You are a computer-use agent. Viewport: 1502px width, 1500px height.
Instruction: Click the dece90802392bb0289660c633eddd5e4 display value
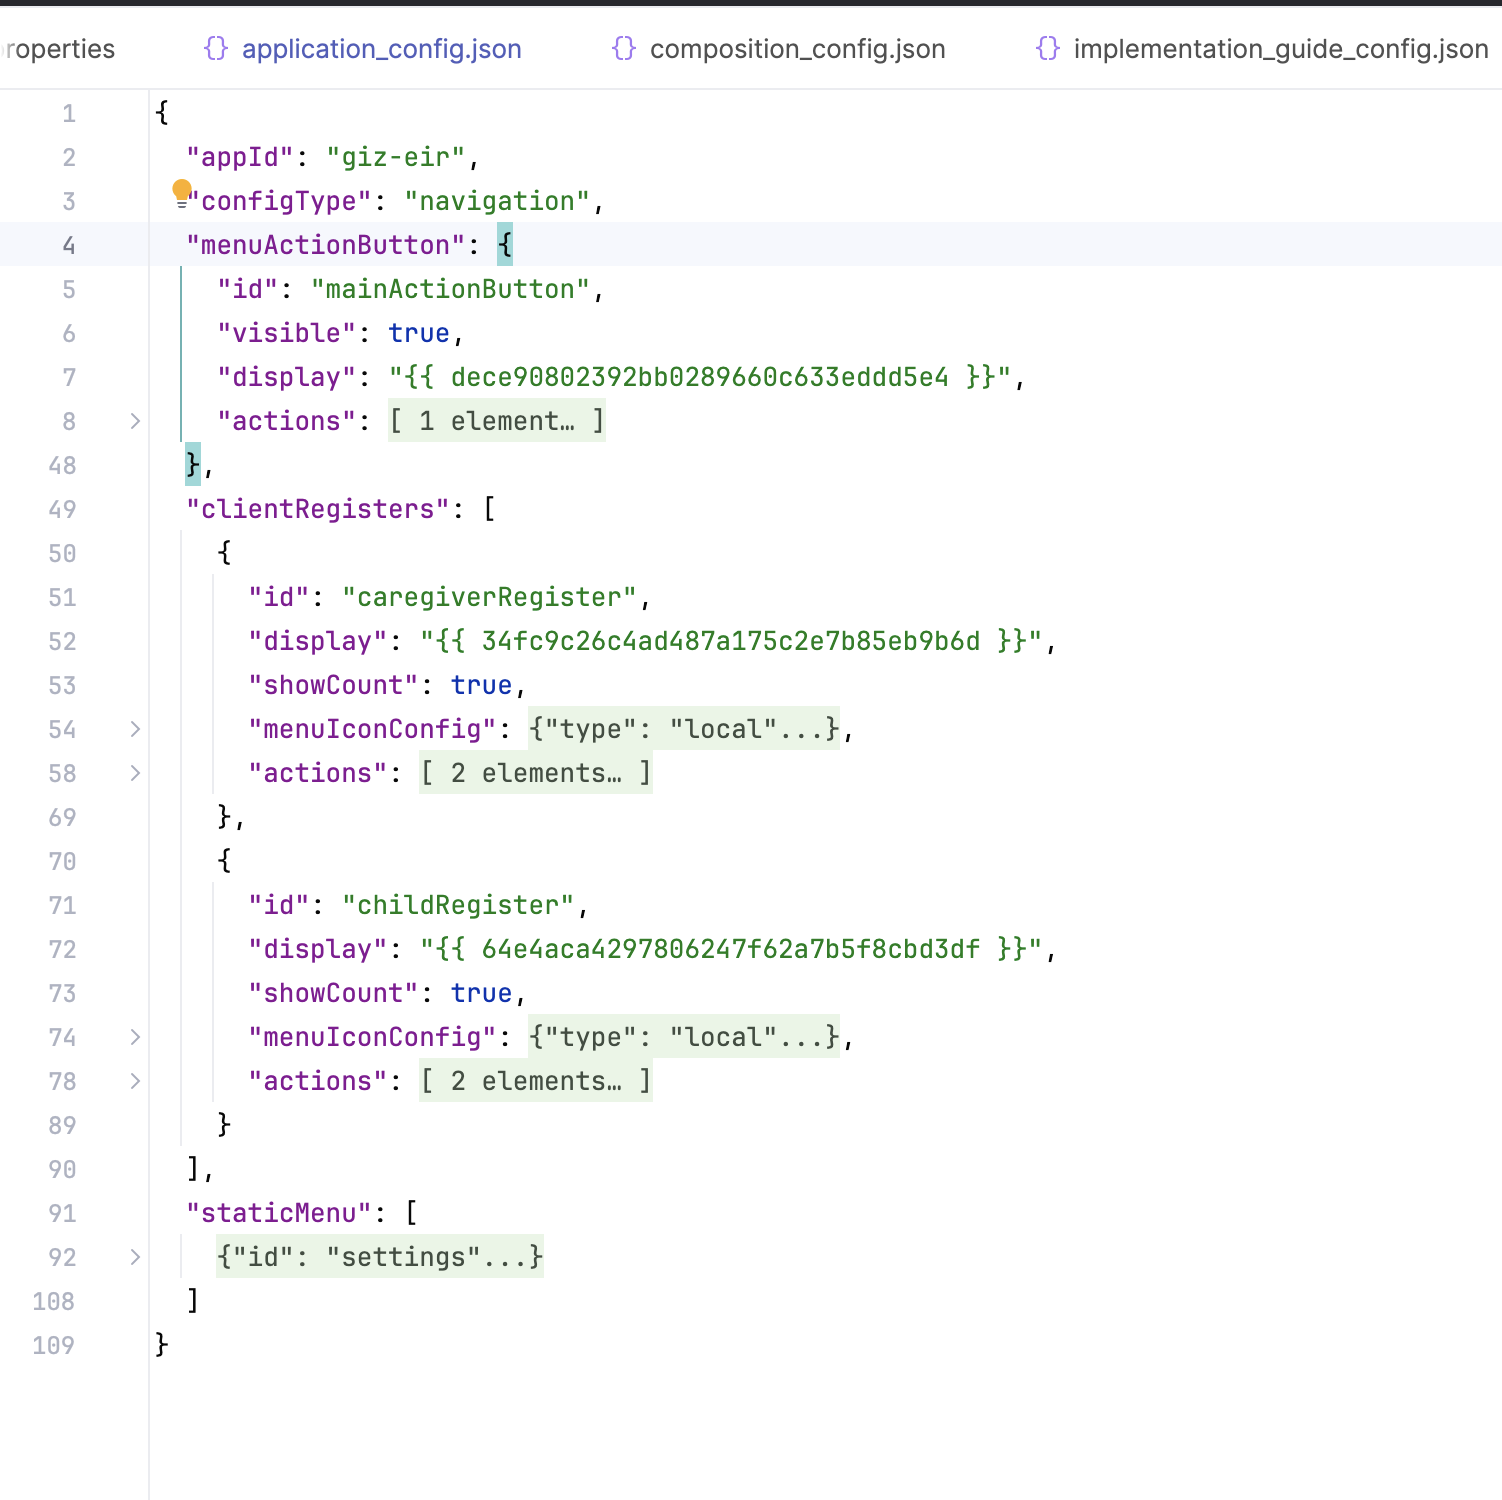(x=699, y=377)
